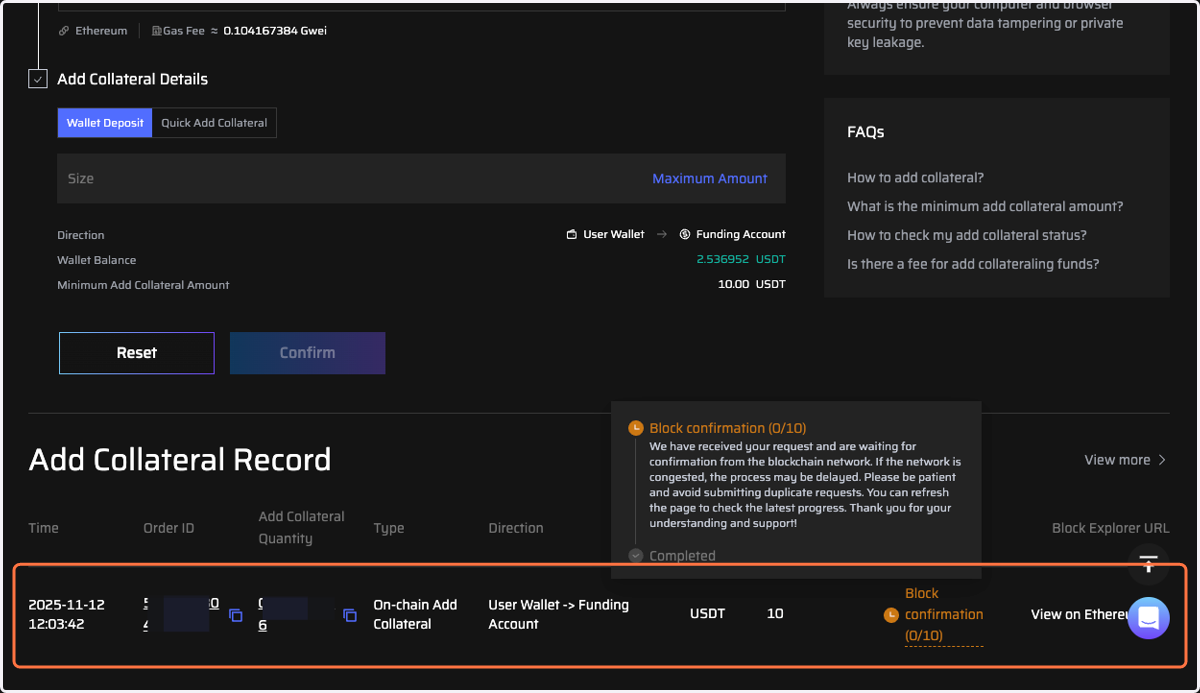This screenshot has height=693, width=1200.
Task: Click the 2025-11-12 12:03:42 timestamp cell
Action: click(x=66, y=614)
